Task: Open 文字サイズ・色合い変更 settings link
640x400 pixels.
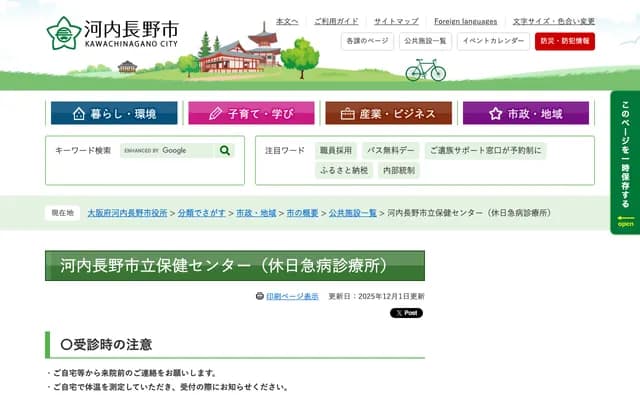Action: coord(553,21)
